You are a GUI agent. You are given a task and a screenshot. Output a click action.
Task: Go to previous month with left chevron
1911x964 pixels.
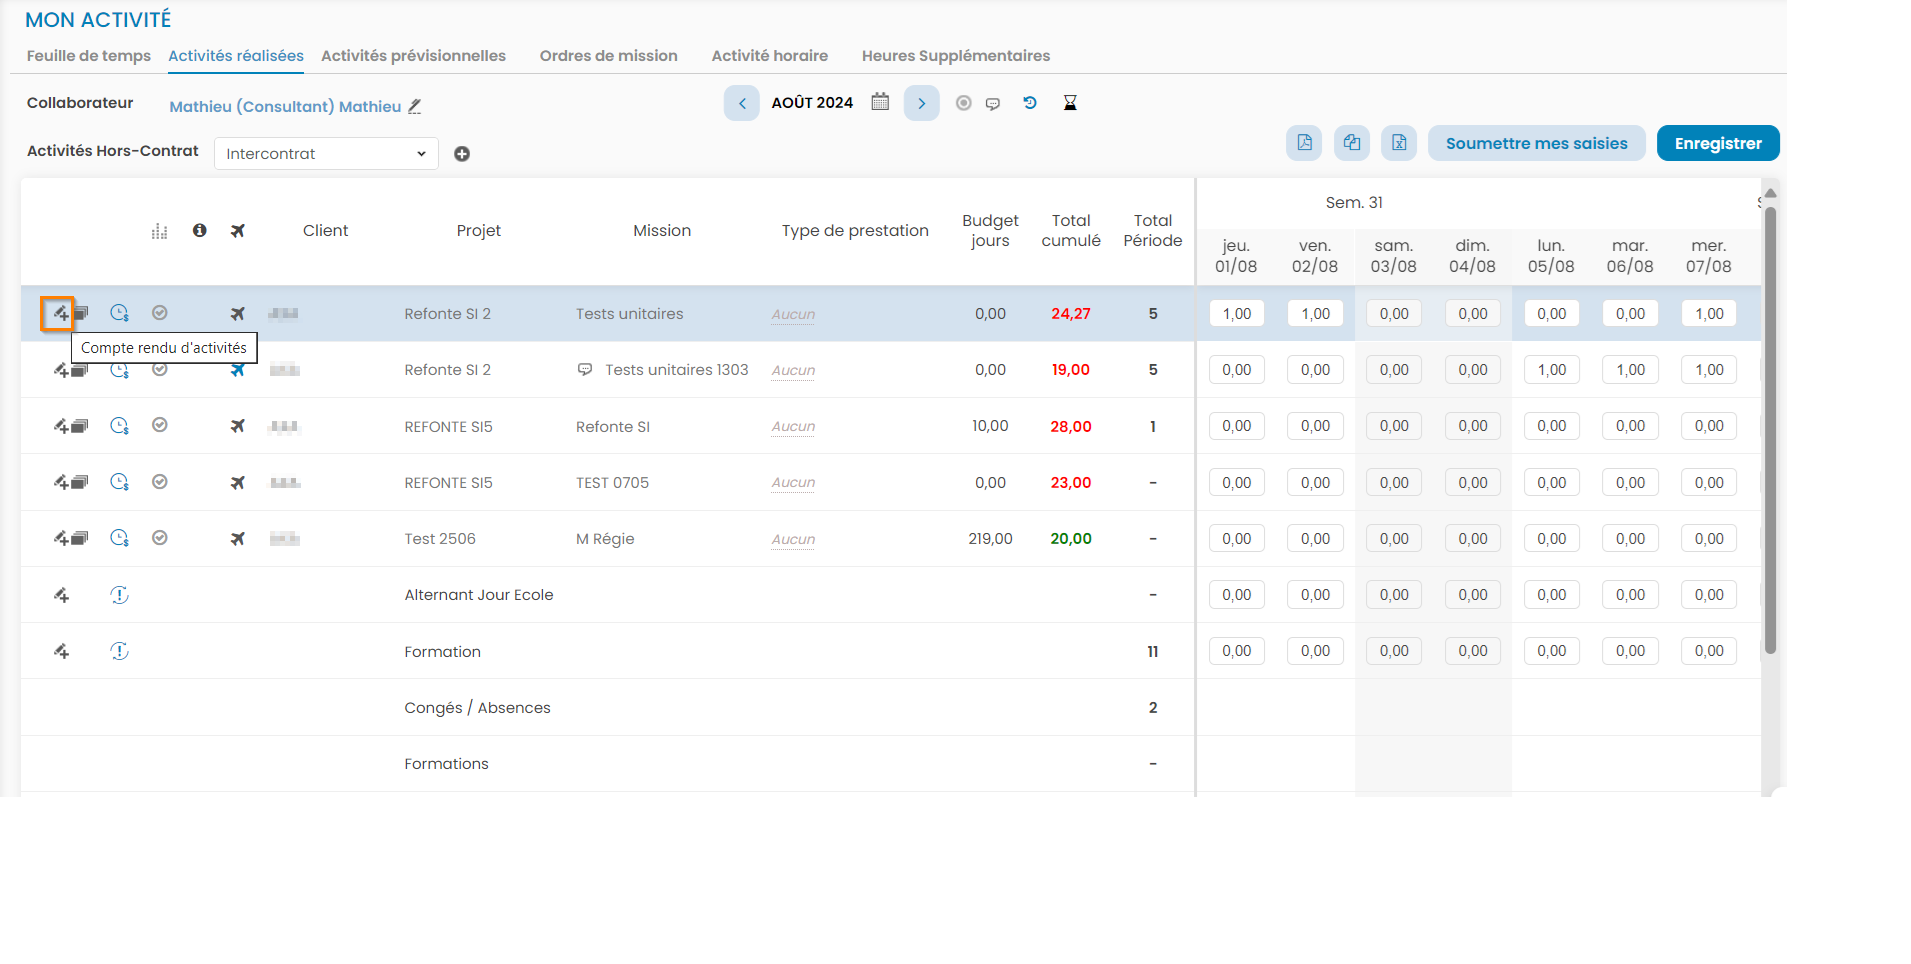pyautogui.click(x=742, y=103)
